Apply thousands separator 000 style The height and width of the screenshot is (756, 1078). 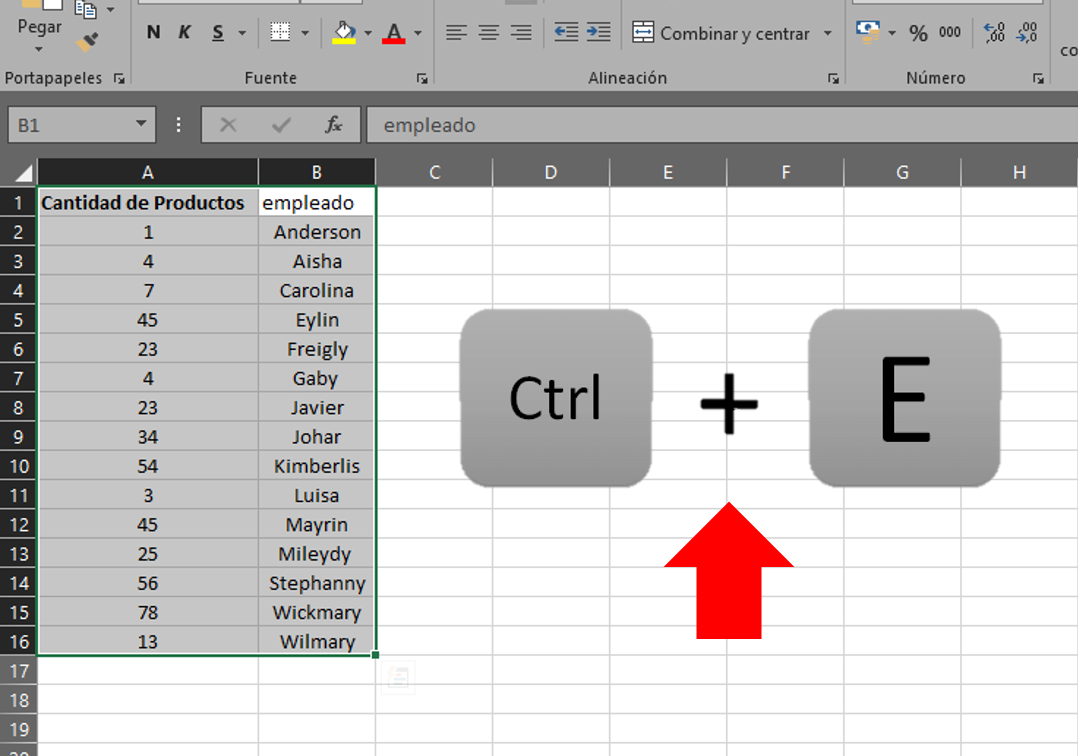pyautogui.click(x=949, y=32)
